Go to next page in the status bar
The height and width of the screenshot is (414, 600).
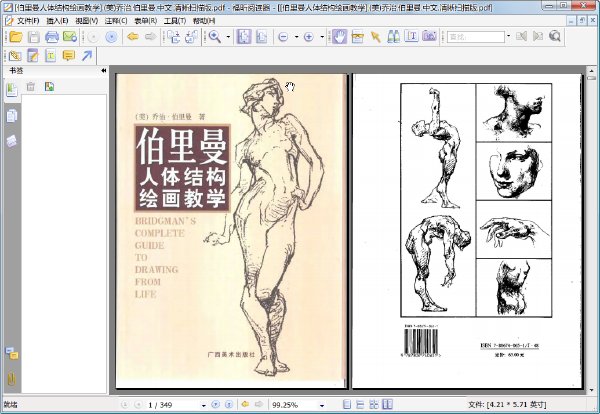pos(215,404)
